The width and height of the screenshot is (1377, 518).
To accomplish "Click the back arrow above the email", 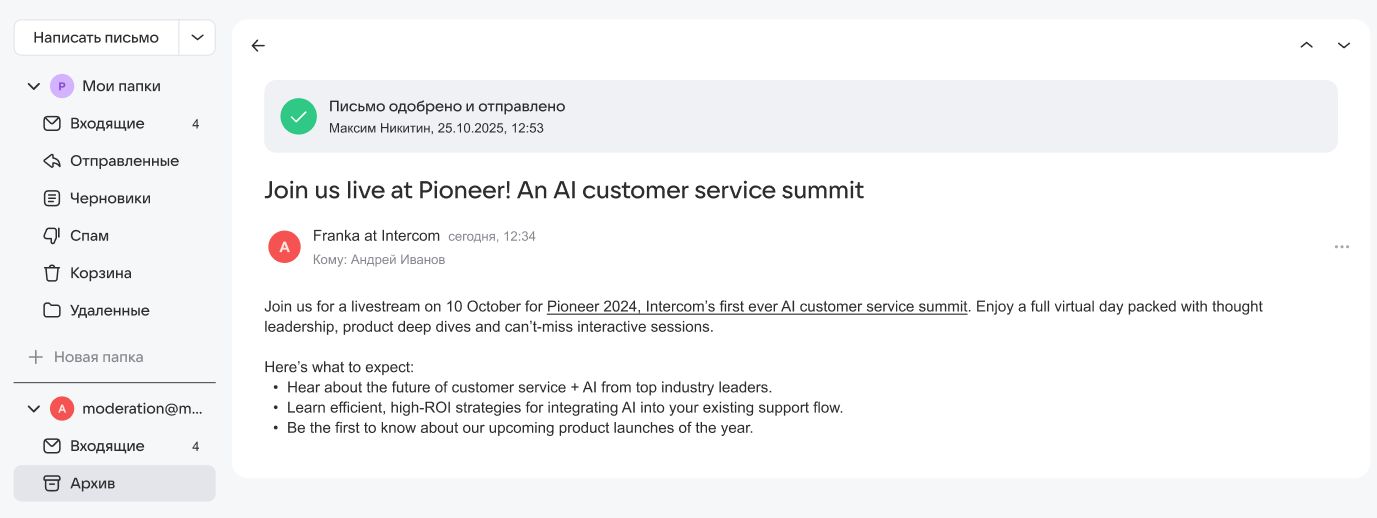I will [x=258, y=46].
